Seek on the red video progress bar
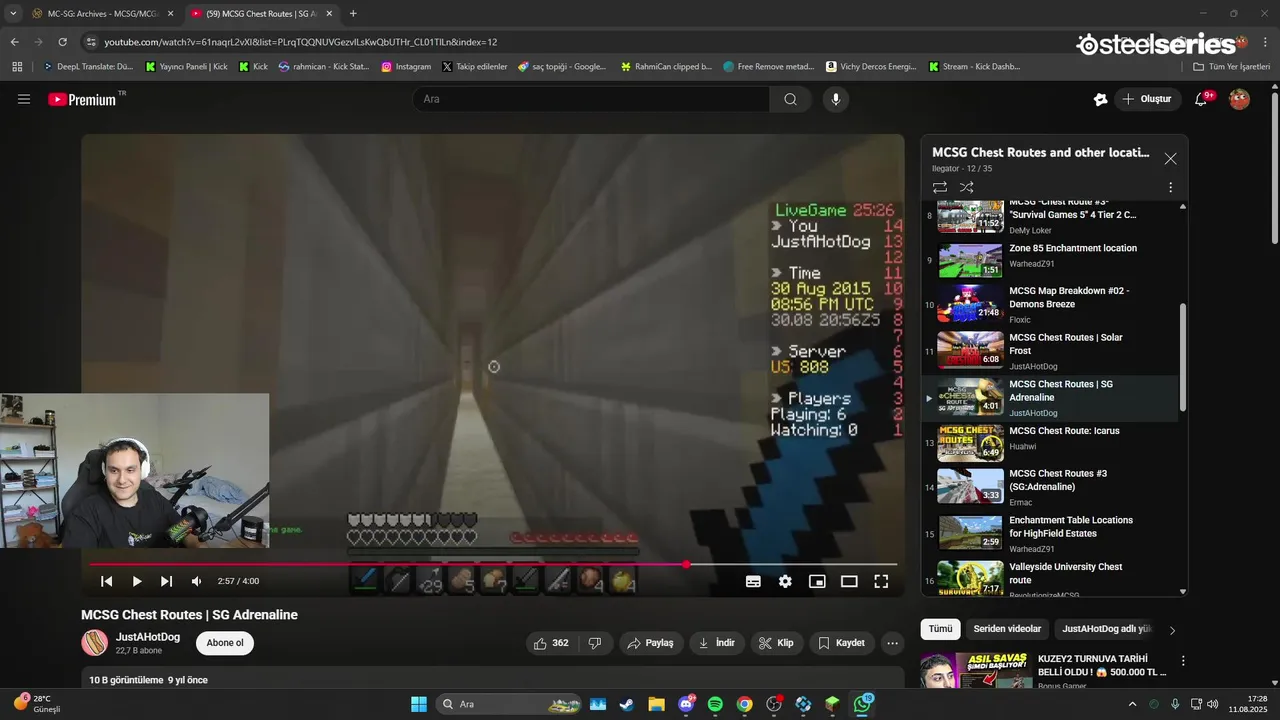This screenshot has width=1280, height=720. point(493,564)
